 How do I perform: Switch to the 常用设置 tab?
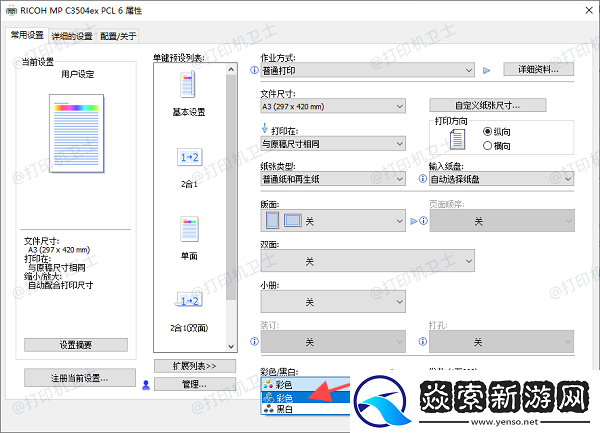27,35
